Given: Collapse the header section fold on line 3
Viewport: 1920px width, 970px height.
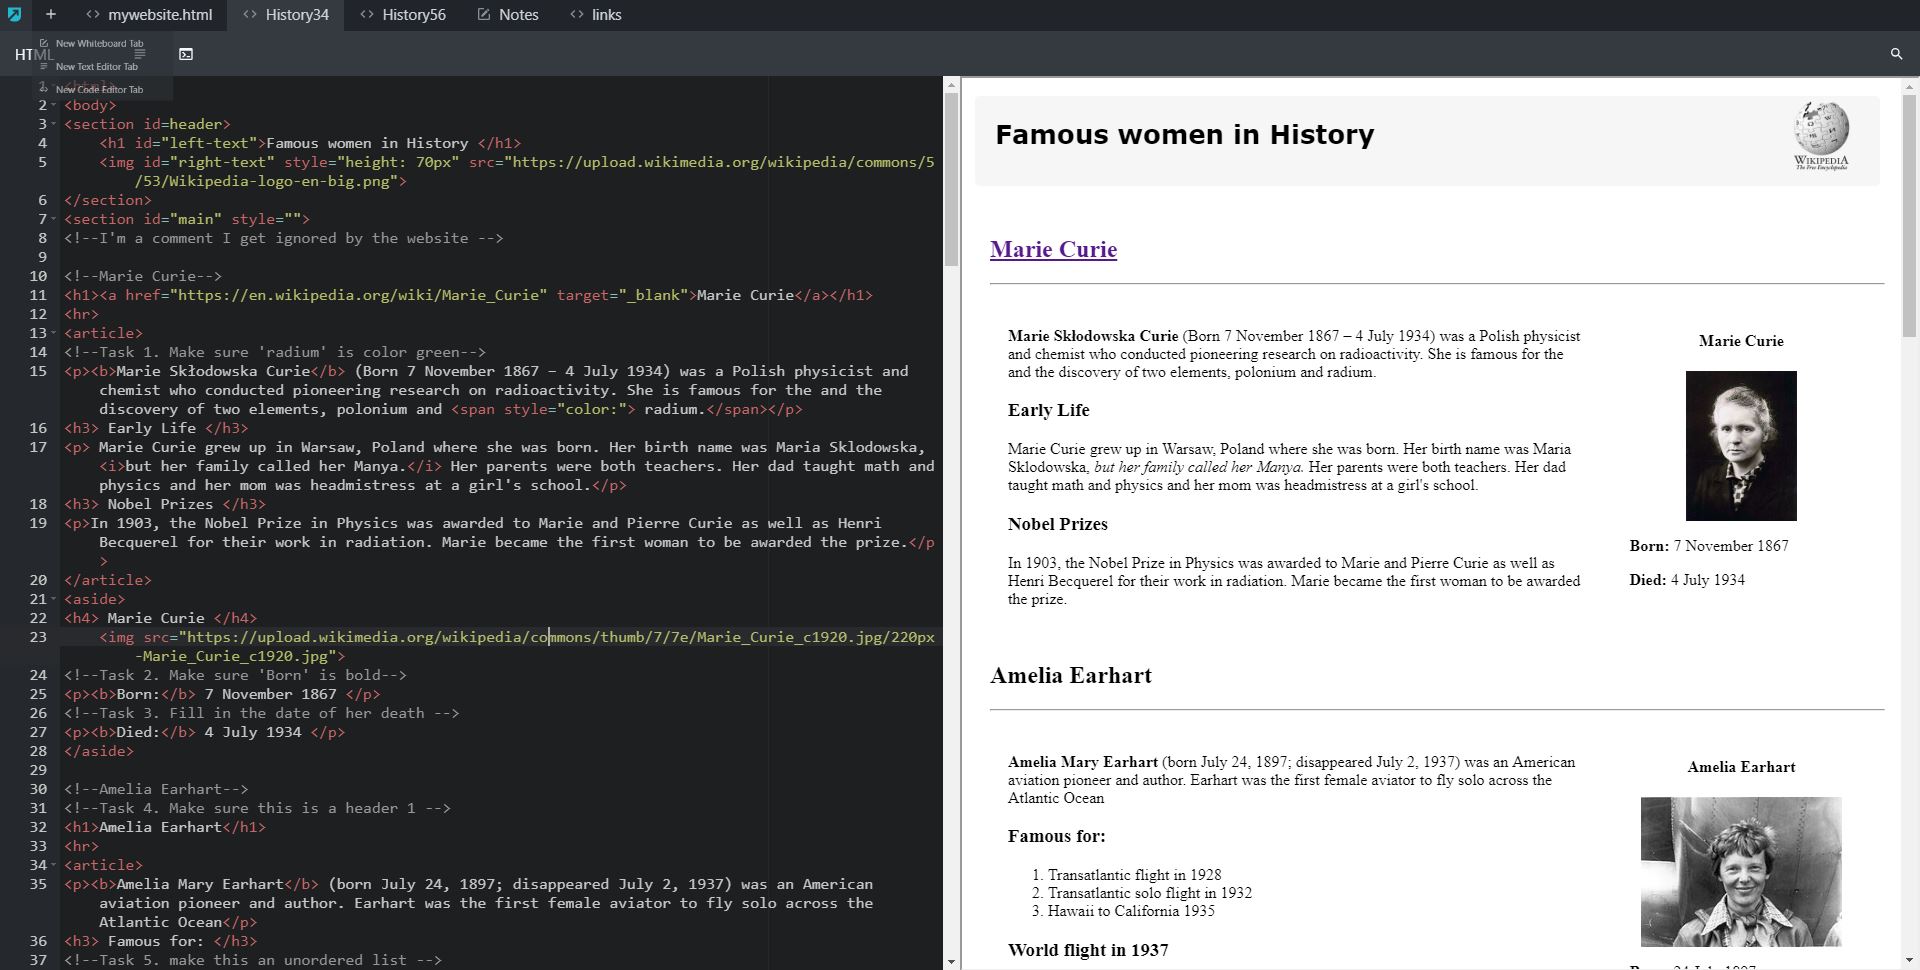Looking at the screenshot, I should [53, 124].
